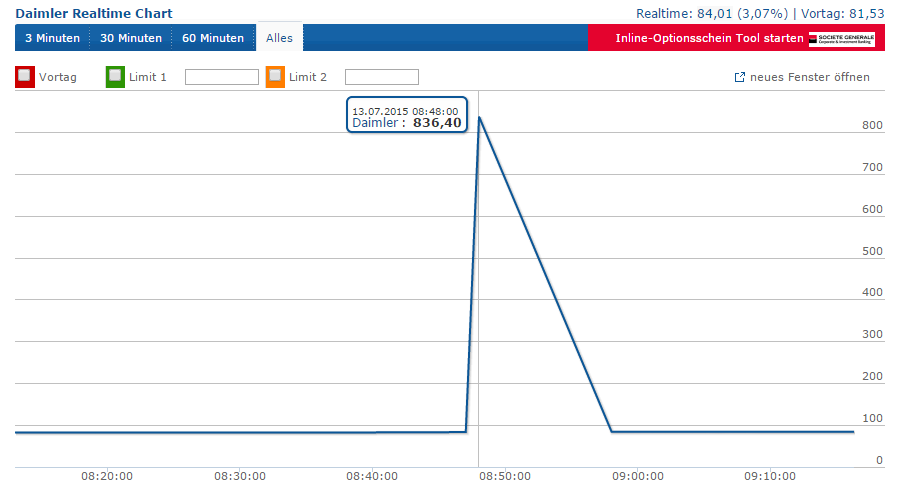
Task: Click the 100 price axis label
Action: [x=872, y=418]
